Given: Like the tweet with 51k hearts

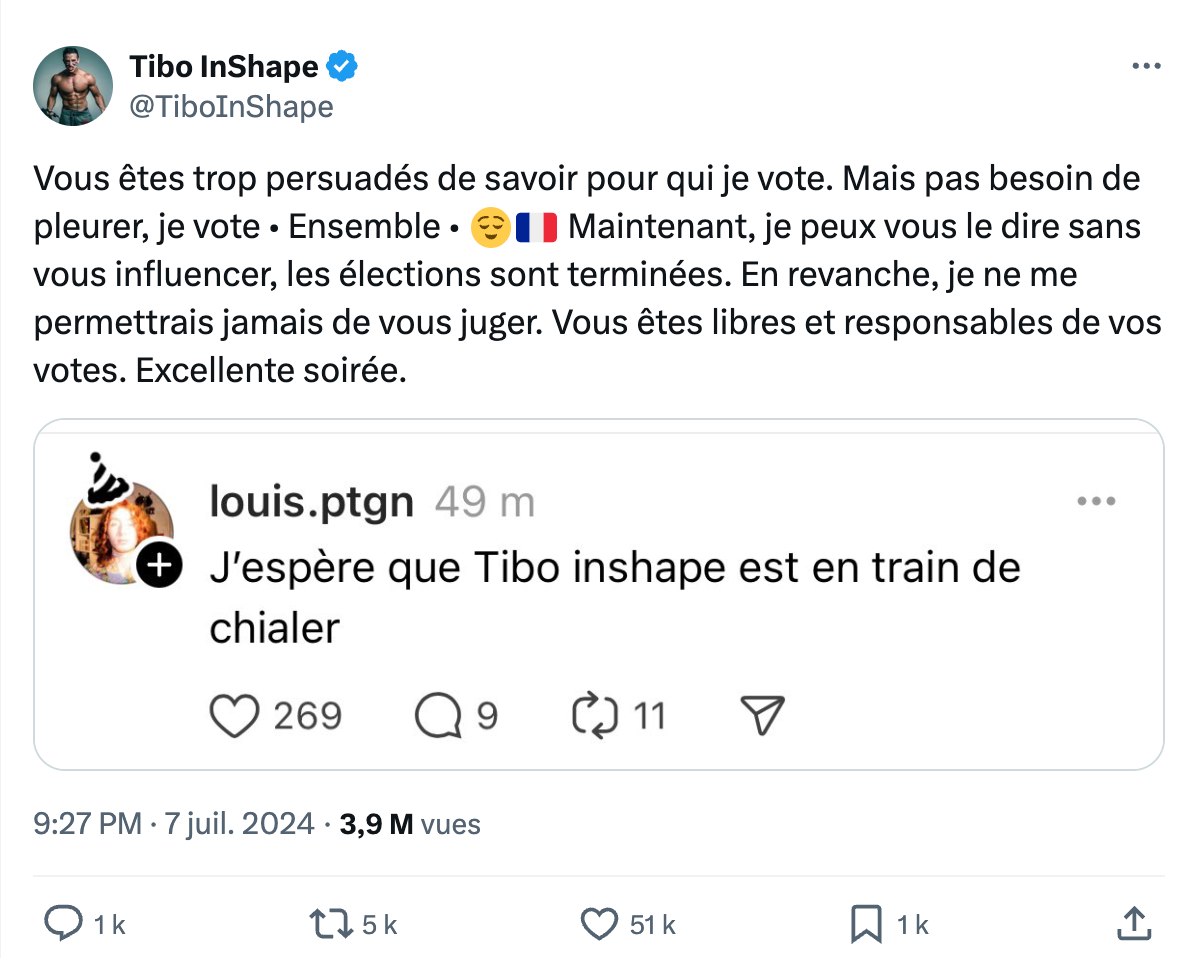Looking at the screenshot, I should pyautogui.click(x=600, y=924).
